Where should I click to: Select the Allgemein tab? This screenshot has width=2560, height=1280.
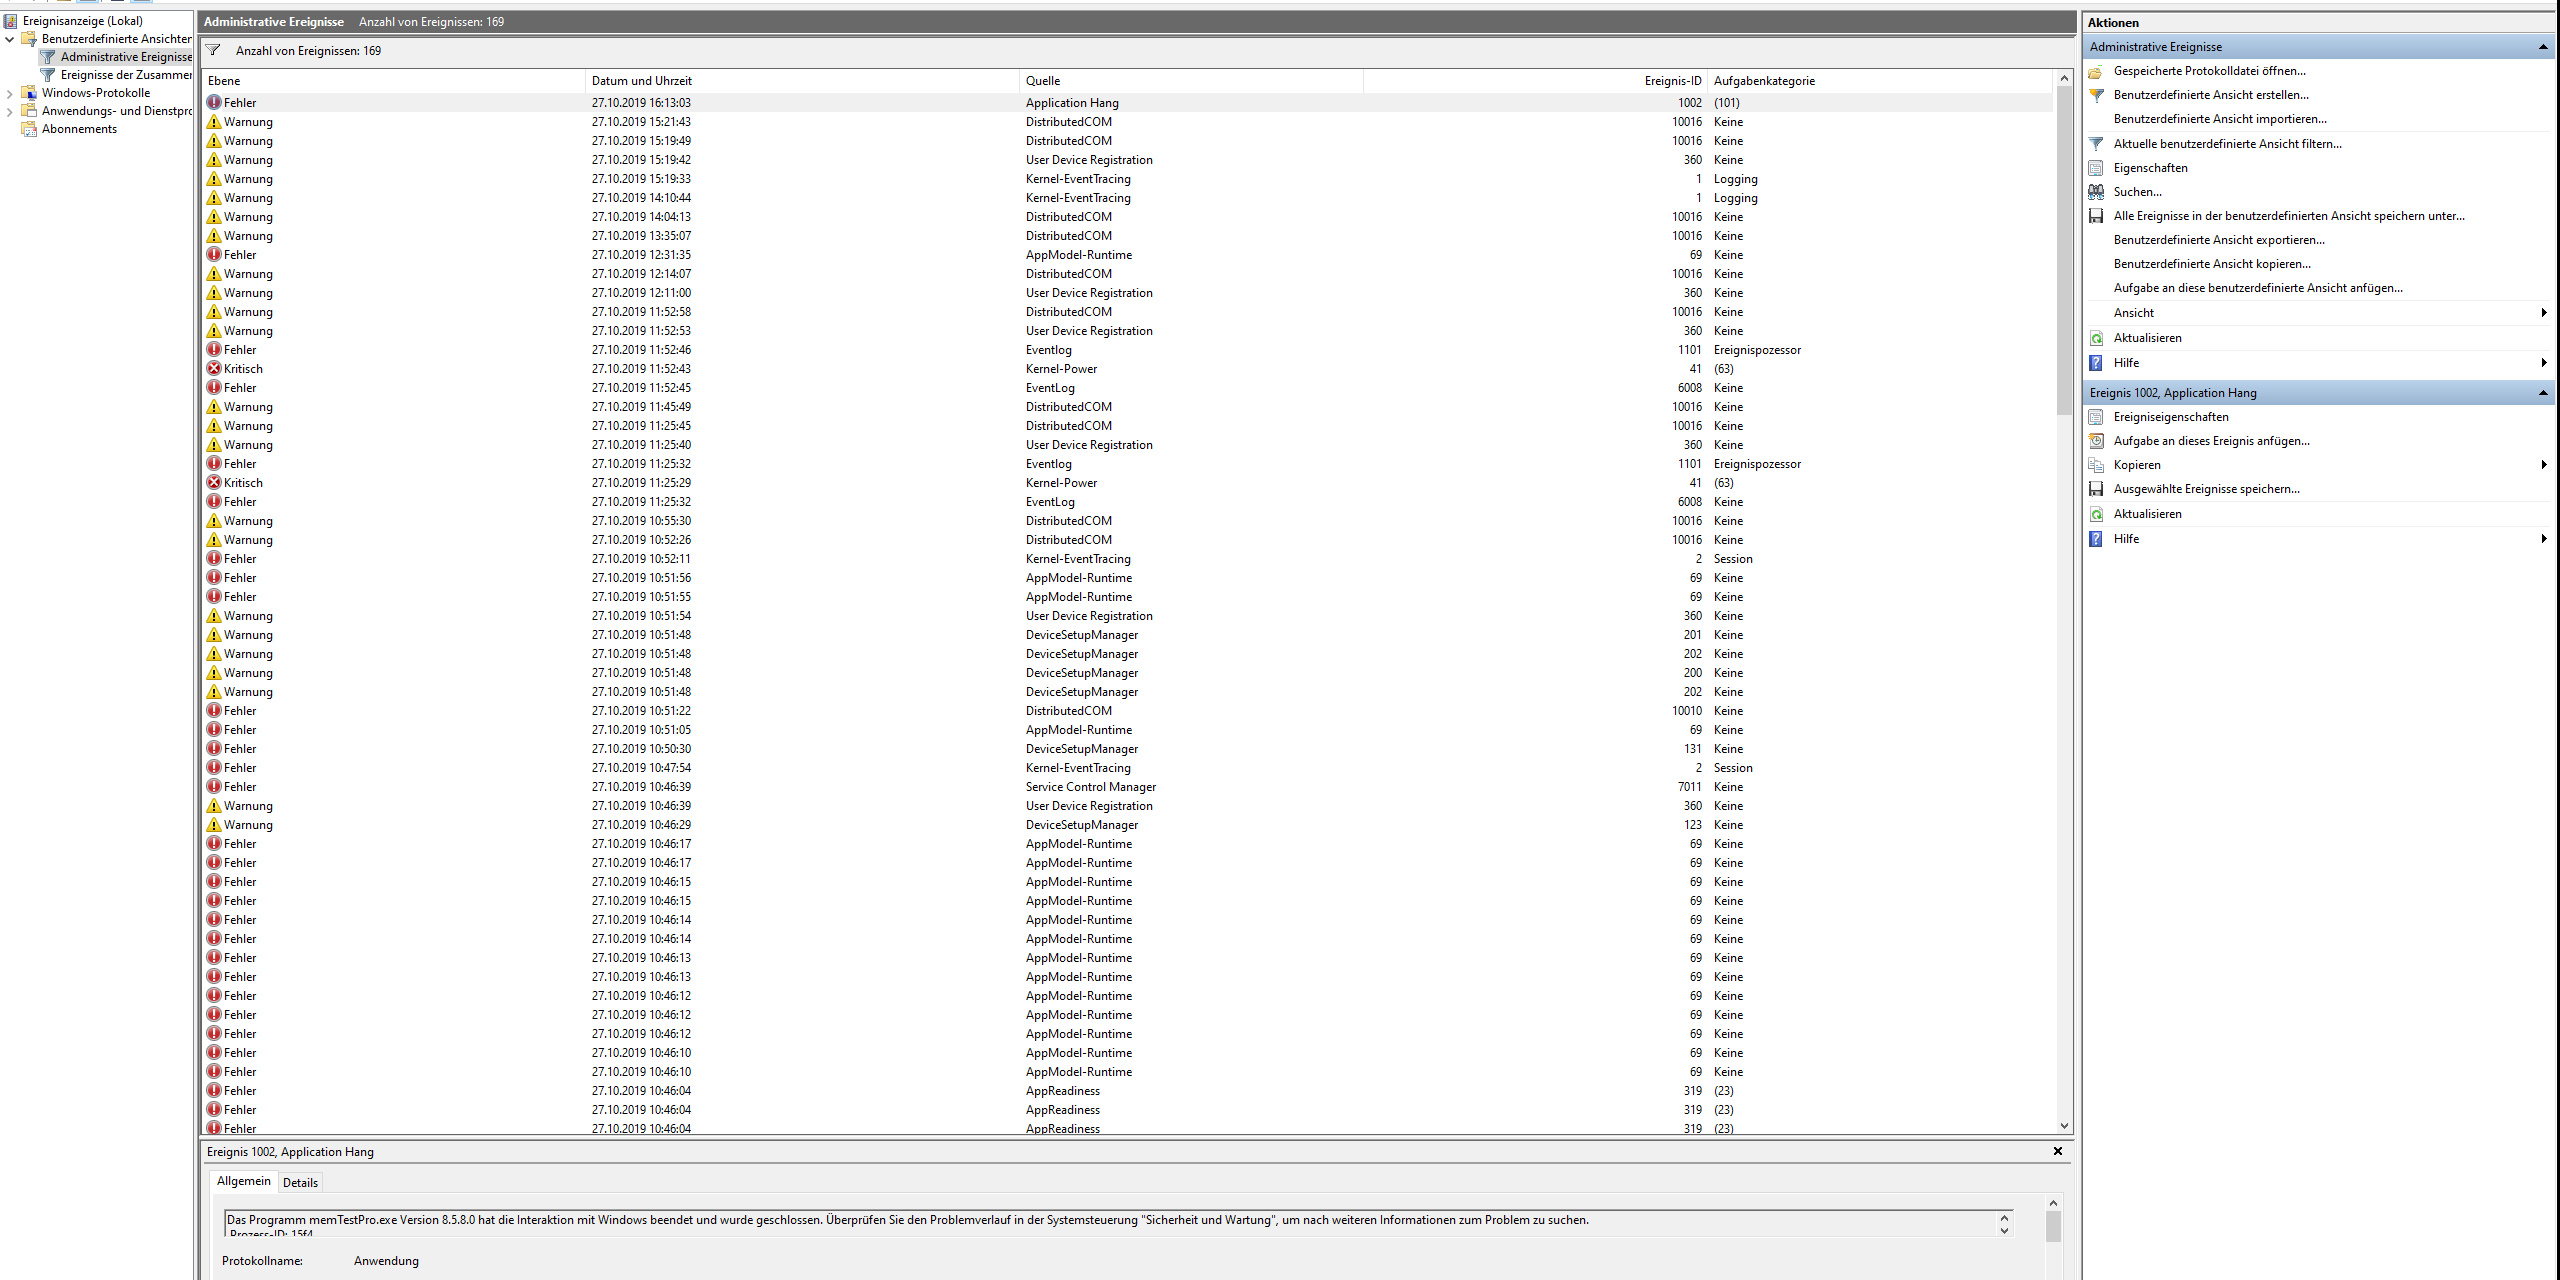(243, 1181)
